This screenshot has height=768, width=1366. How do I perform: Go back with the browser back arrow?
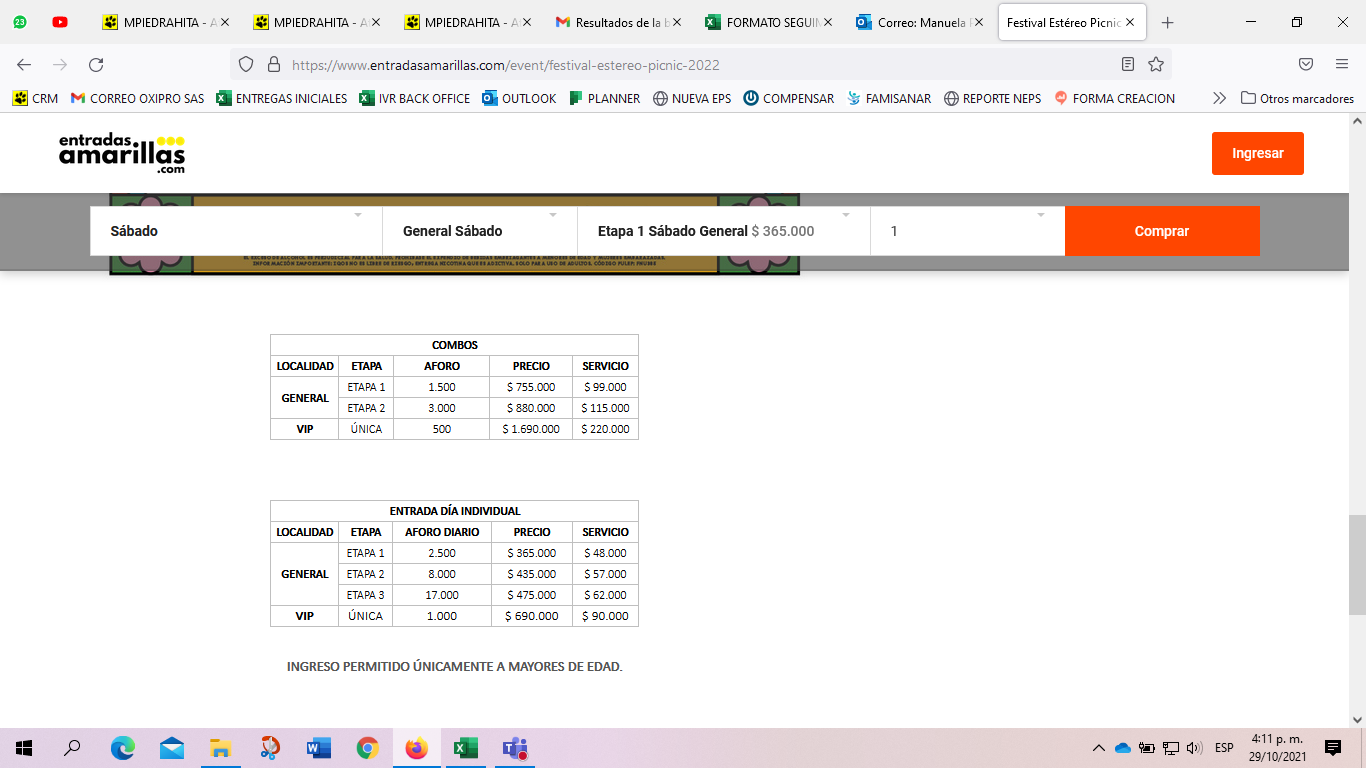tap(24, 64)
